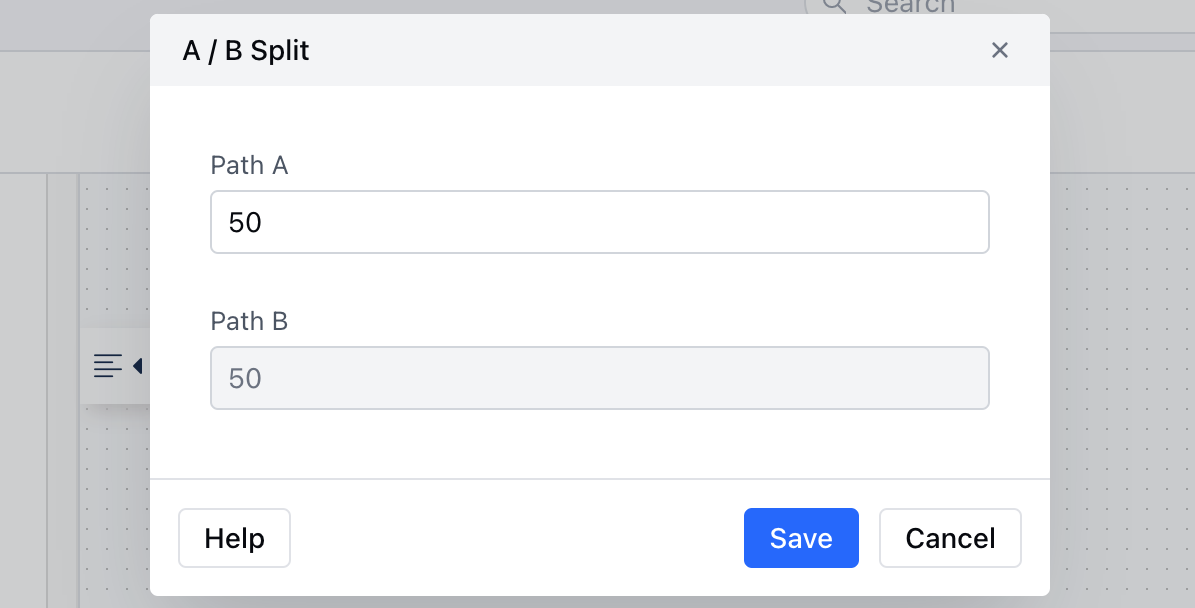1195x608 pixels.
Task: Collapse the side panel with the triangle arrow
Action: click(138, 366)
